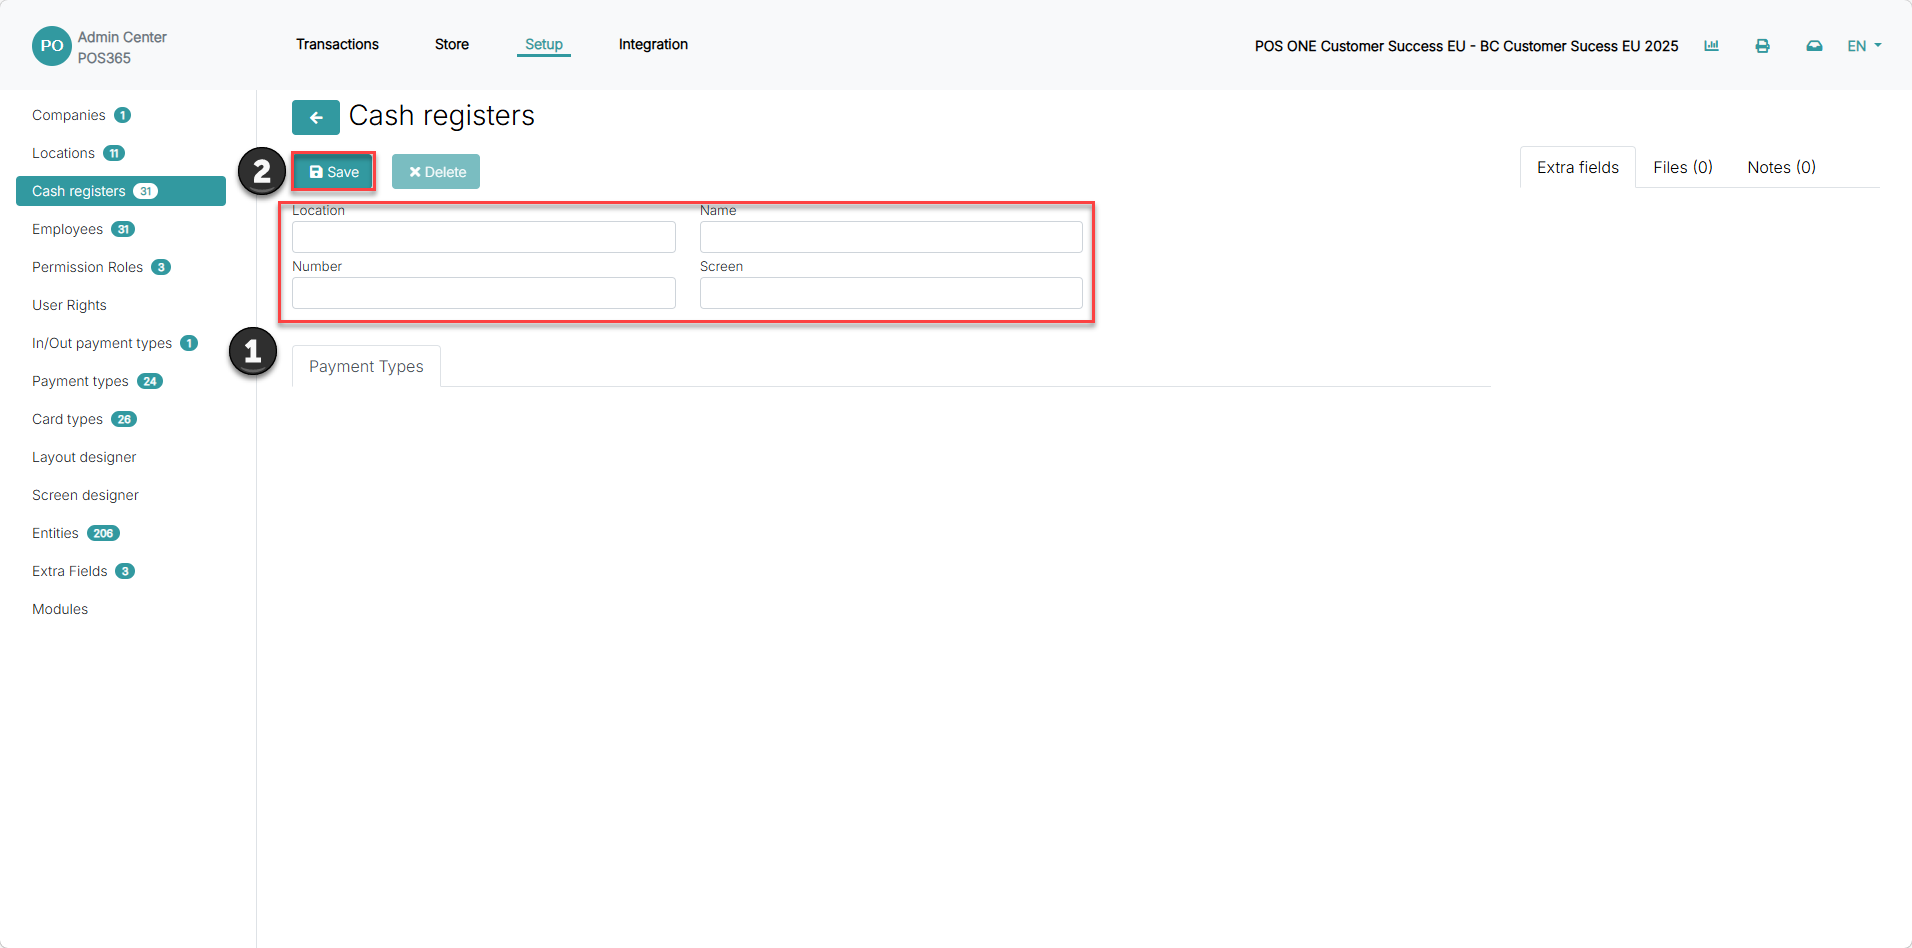The image size is (1912, 948).
Task: Open the Transactions menu
Action: tap(337, 44)
